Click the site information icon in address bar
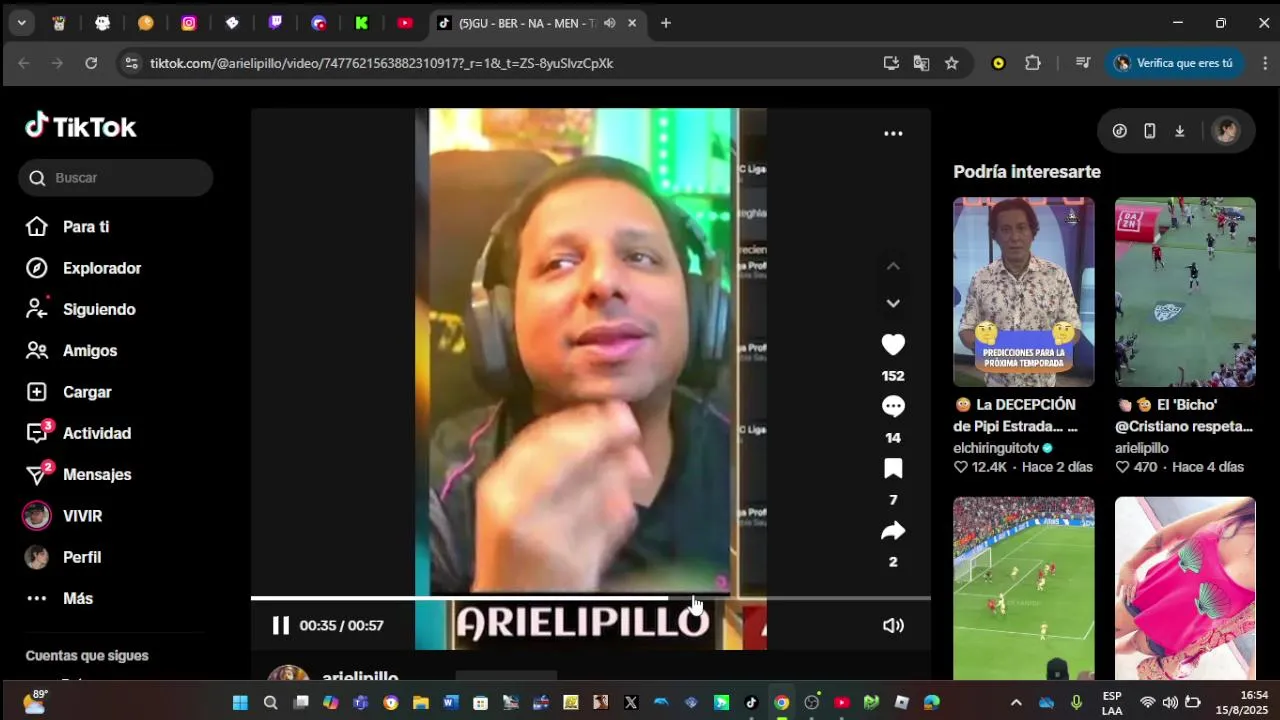Viewport: 1280px width, 720px height. (131, 63)
